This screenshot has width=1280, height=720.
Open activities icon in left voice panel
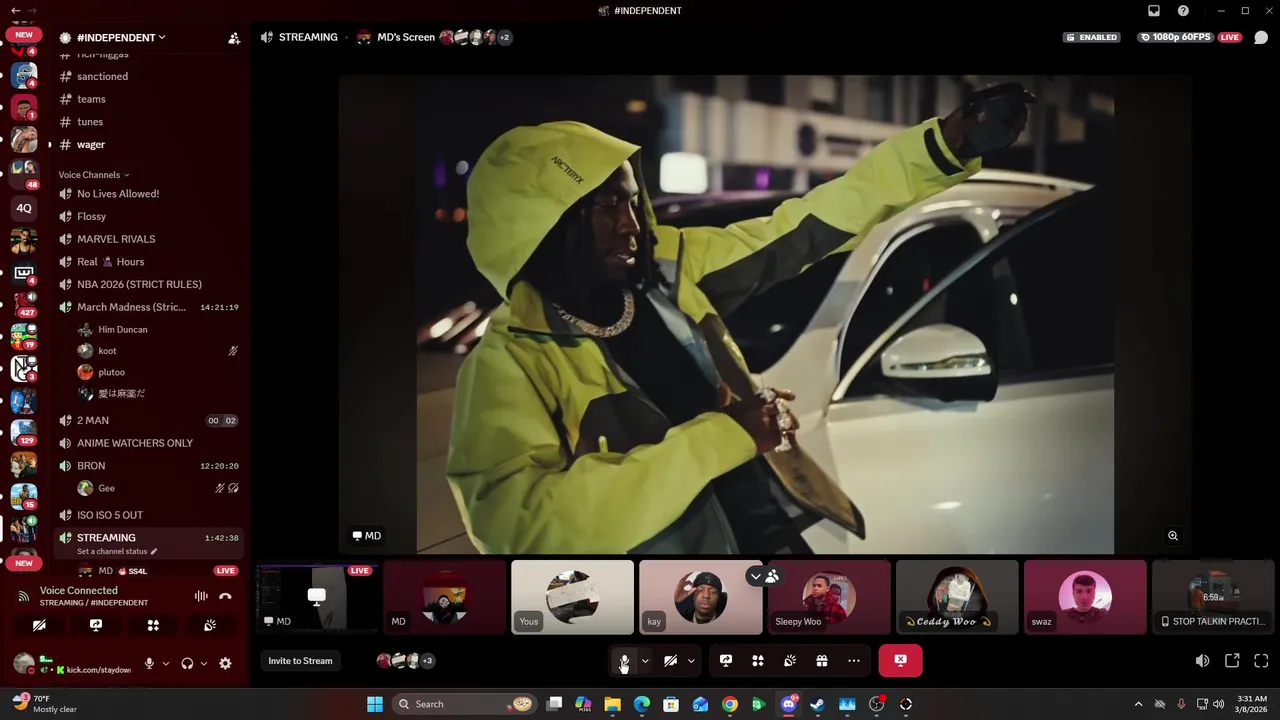[x=153, y=625]
